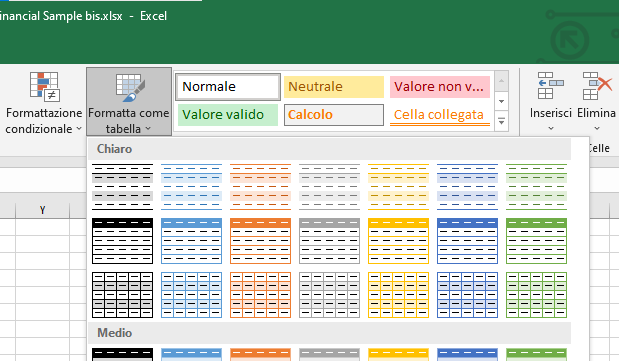Image resolution: width=619 pixels, height=361 pixels.
Task: Apply the Valore valido cell style
Action: (228, 115)
